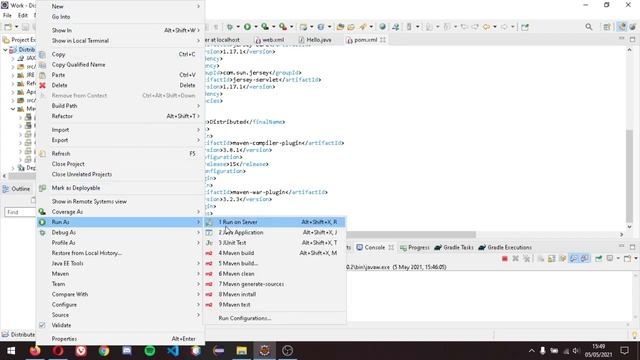Click the Search magnifier toolbar icon
This screenshot has width=640, height=360.
589,27
